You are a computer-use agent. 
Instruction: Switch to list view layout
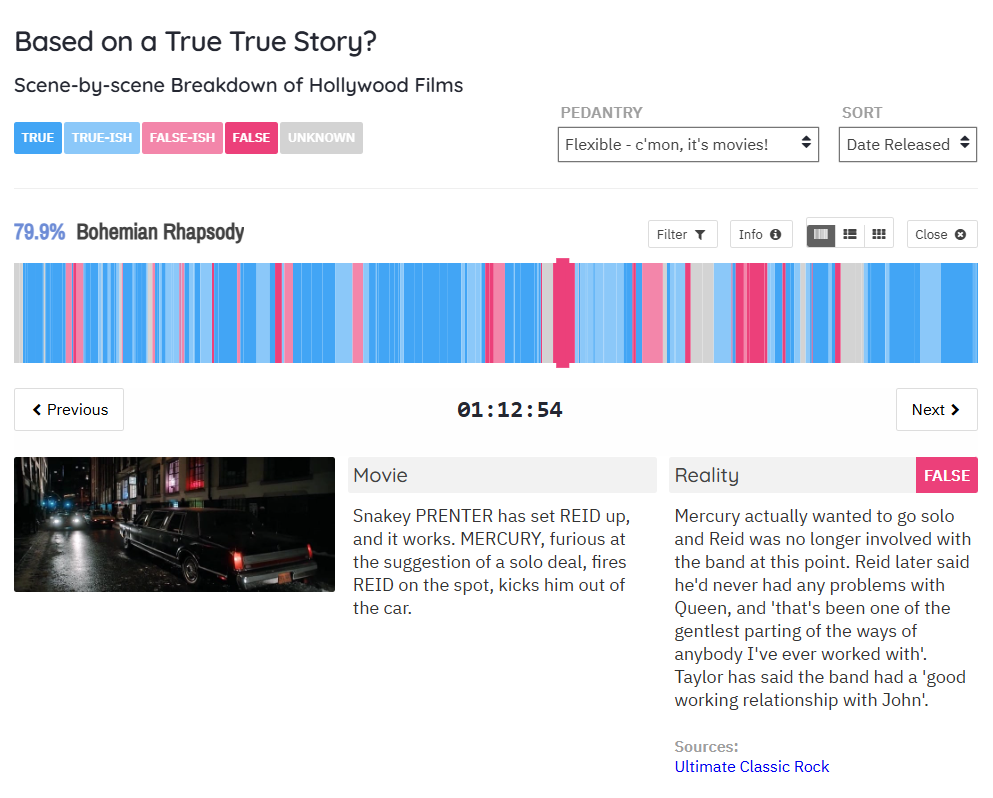click(850, 234)
